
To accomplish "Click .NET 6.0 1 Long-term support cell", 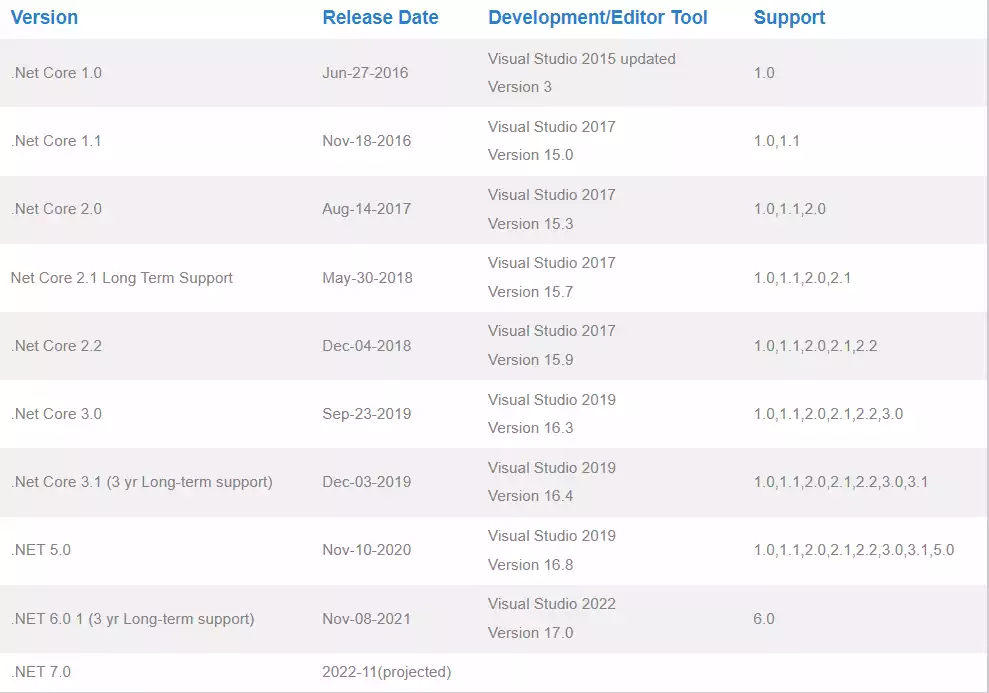I will click(x=132, y=619).
